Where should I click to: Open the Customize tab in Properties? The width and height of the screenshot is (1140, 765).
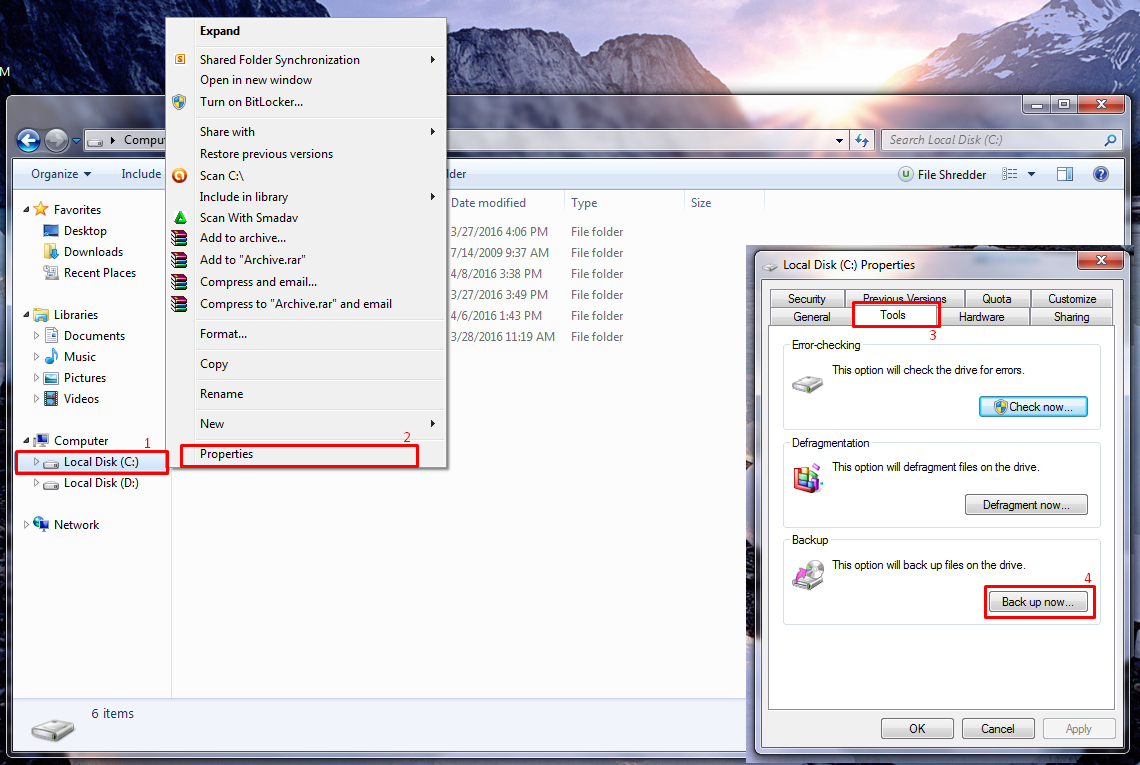(x=1072, y=299)
